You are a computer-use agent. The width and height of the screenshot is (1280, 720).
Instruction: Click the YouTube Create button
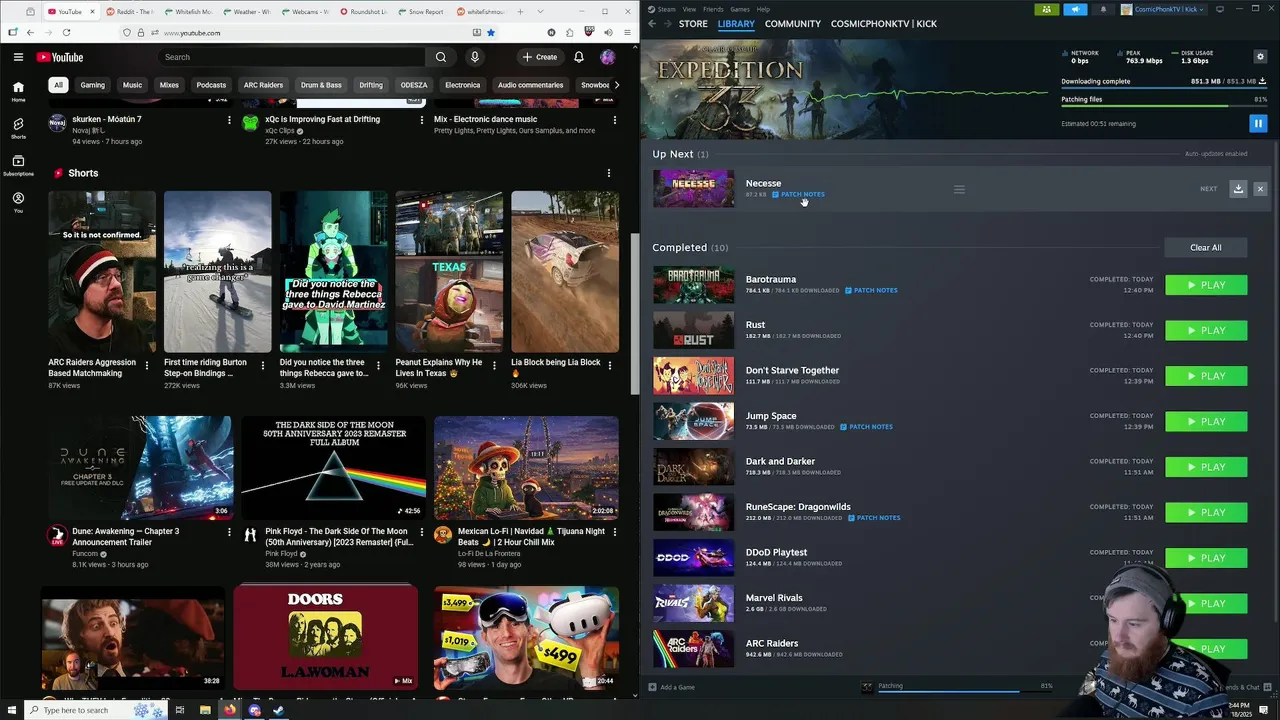coord(539,57)
